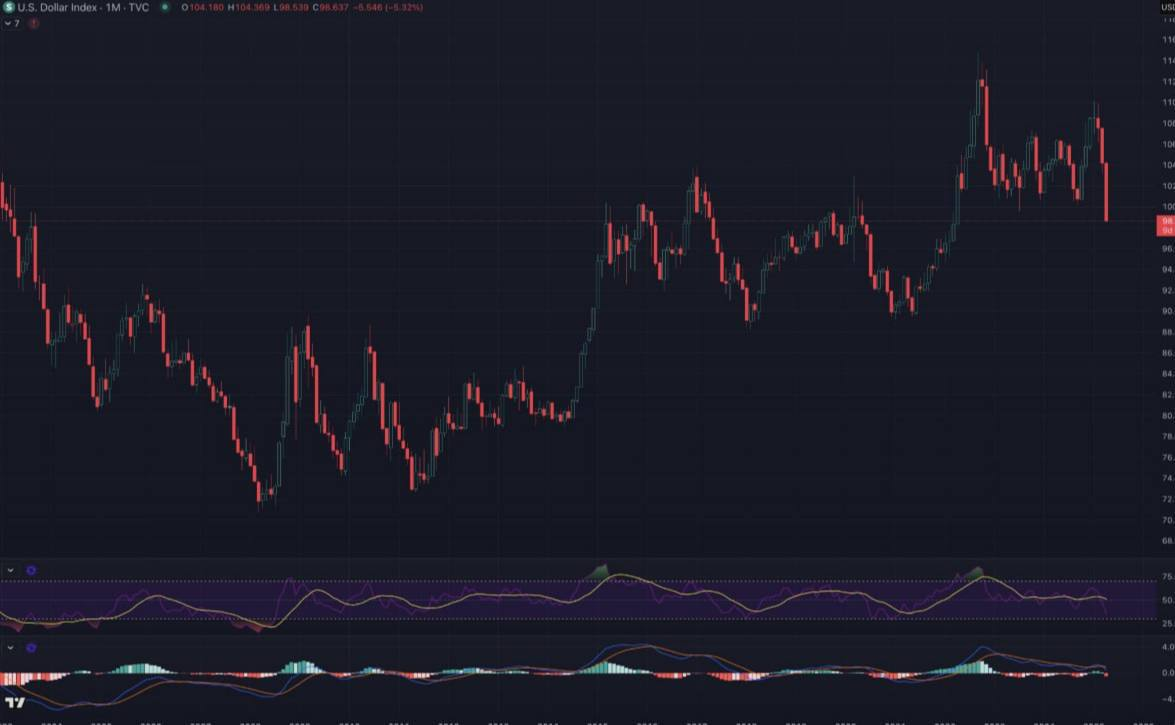The height and width of the screenshot is (725, 1175).
Task: Click the dollar symbol logo icon
Action: (8, 7)
